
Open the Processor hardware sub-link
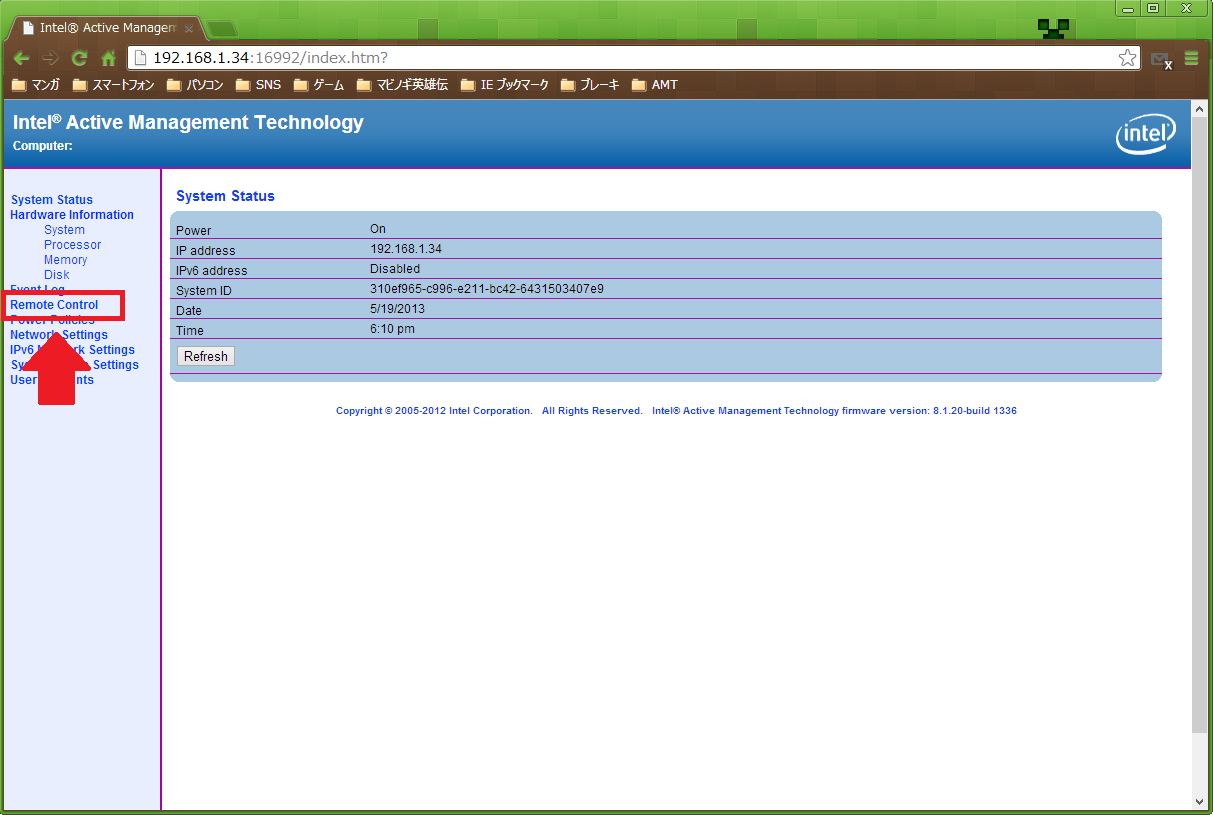pyautogui.click(x=72, y=245)
